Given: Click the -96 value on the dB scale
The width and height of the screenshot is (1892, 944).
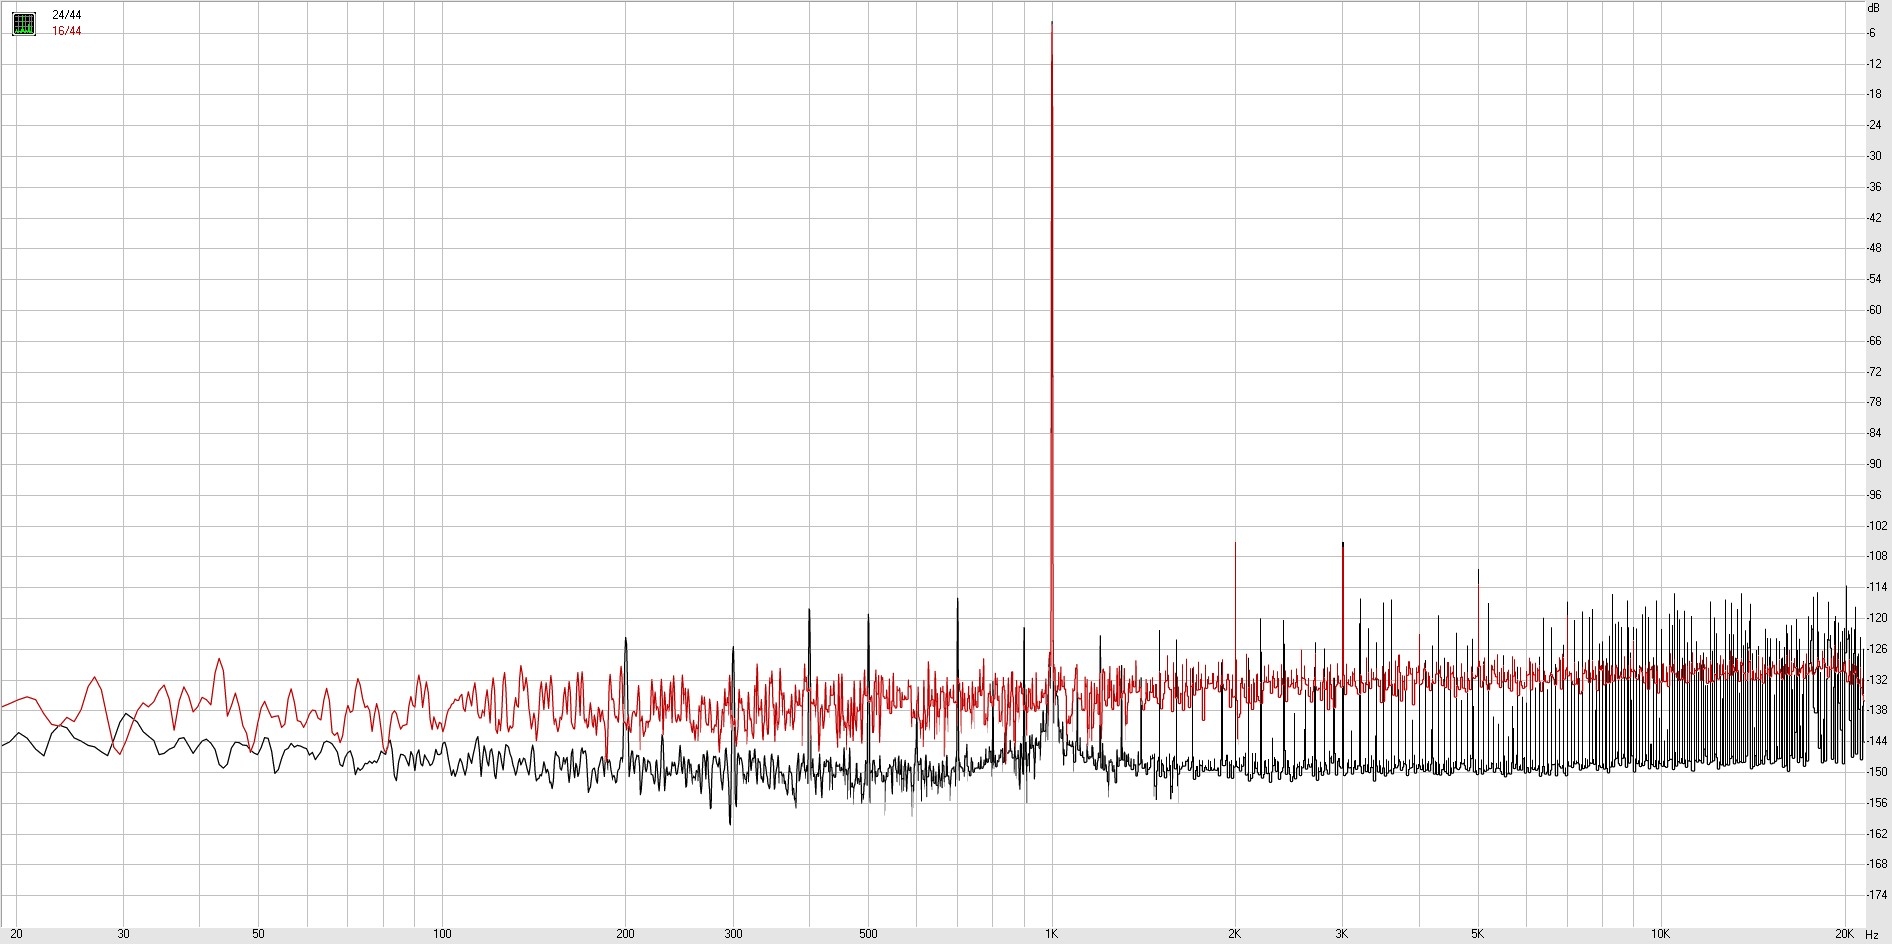Looking at the screenshot, I should click(x=1874, y=495).
